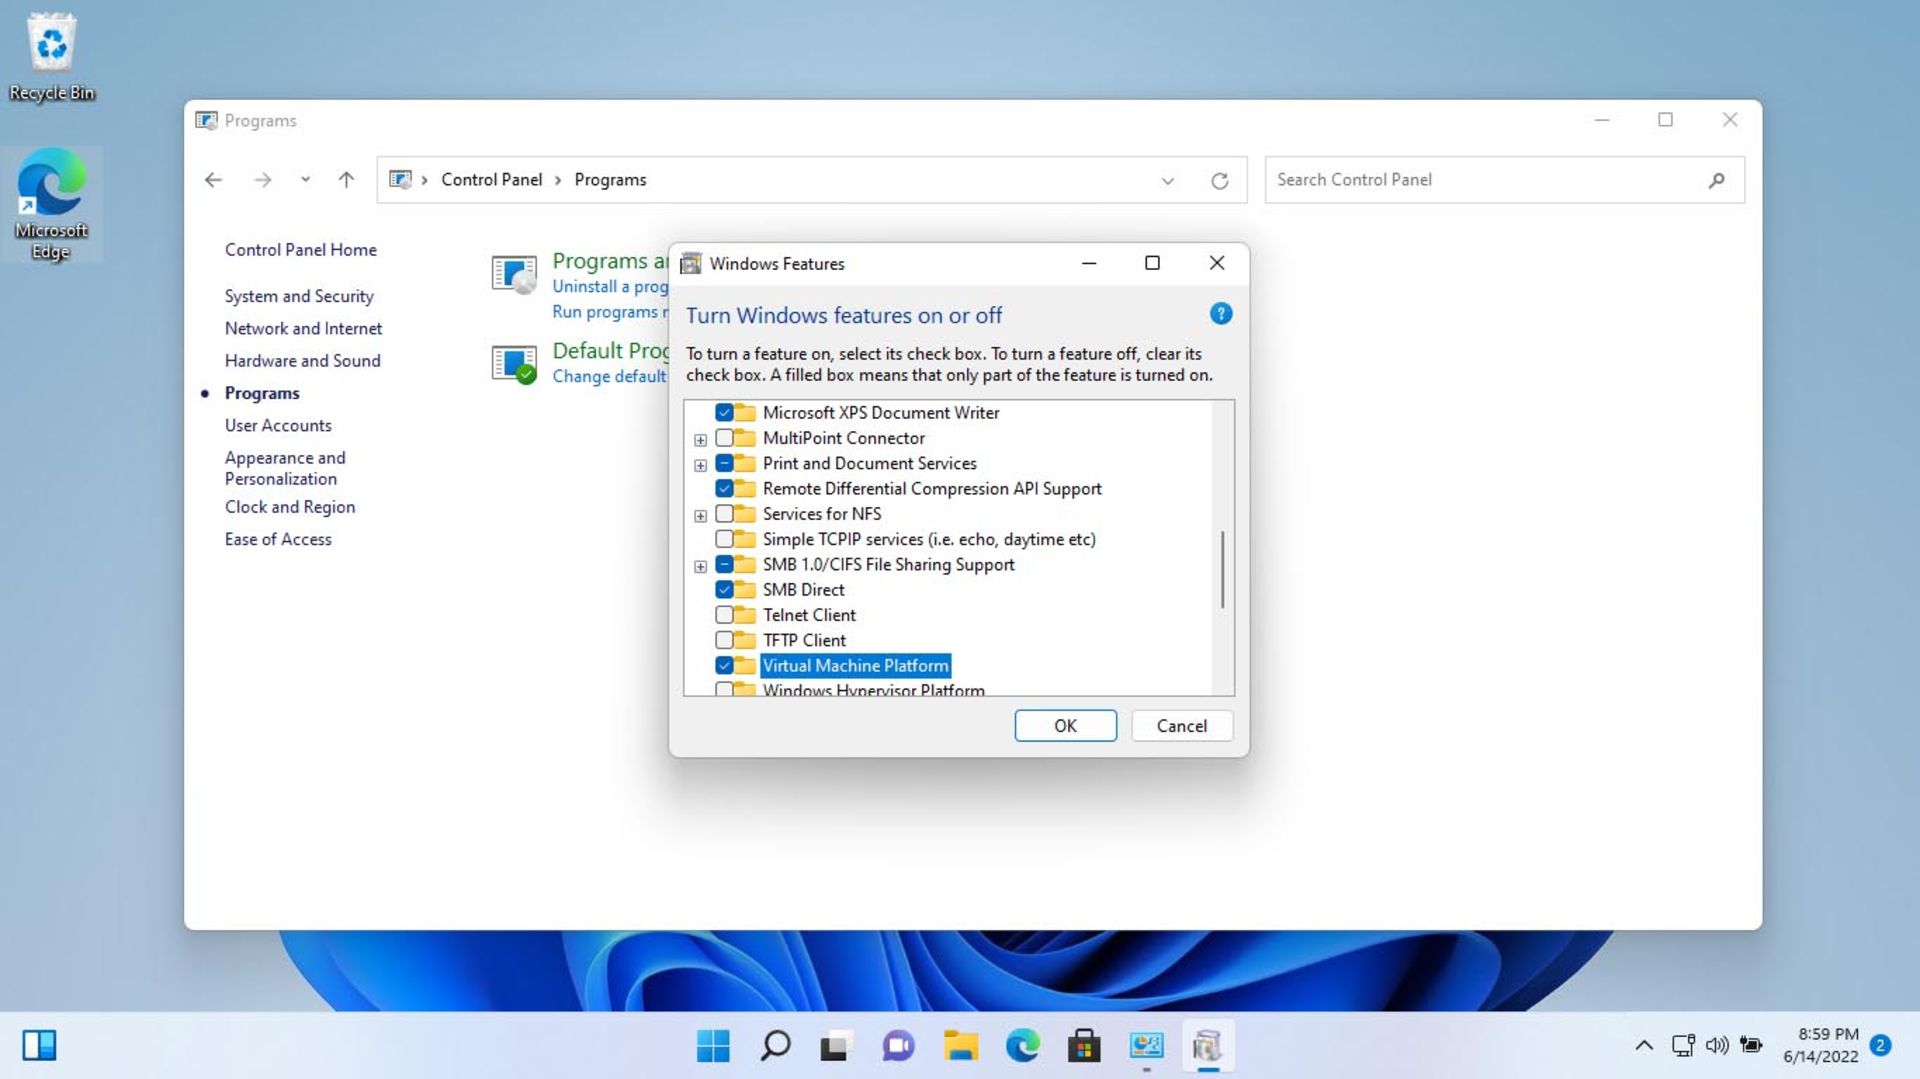Expand SMB 1.0/CIFS File Sharing Support node
The width and height of the screenshot is (1920, 1079).
click(x=700, y=566)
